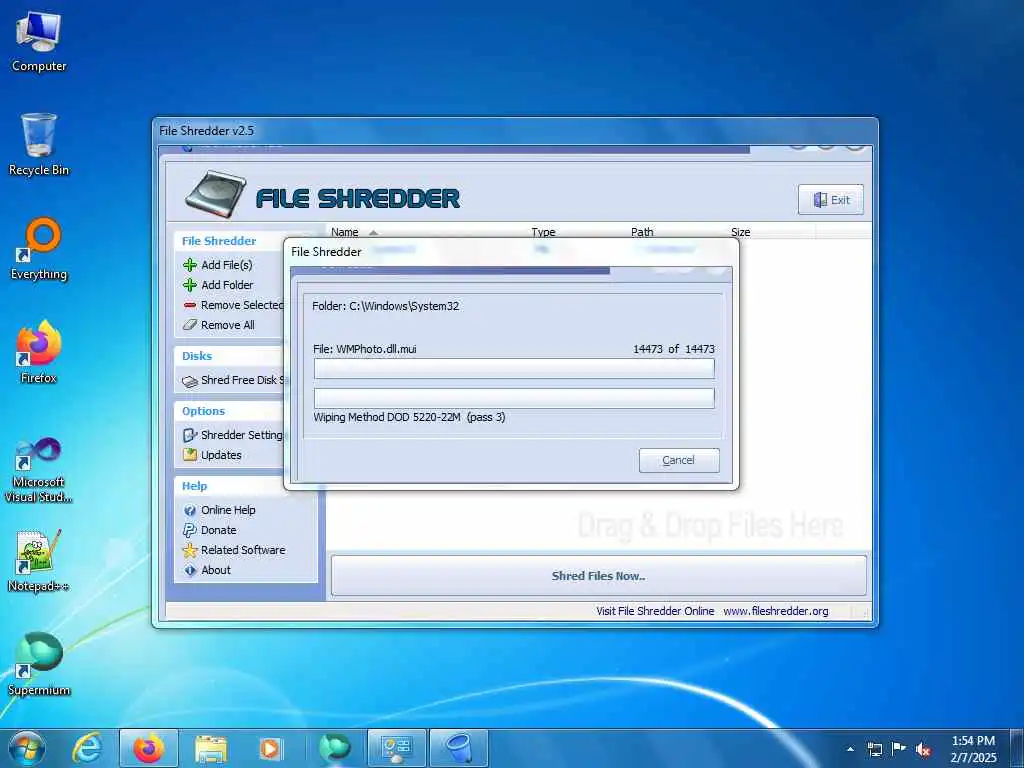Open Windows Explorer from the taskbar
Image resolution: width=1024 pixels, height=768 pixels.
pyautogui.click(x=211, y=748)
